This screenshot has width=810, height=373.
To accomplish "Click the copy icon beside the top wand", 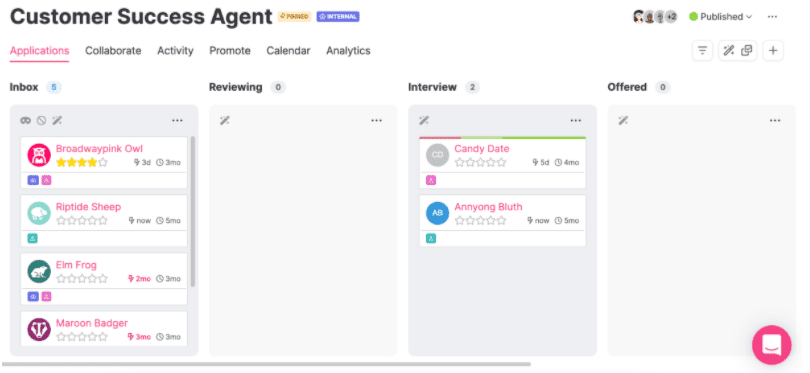I will [746, 51].
